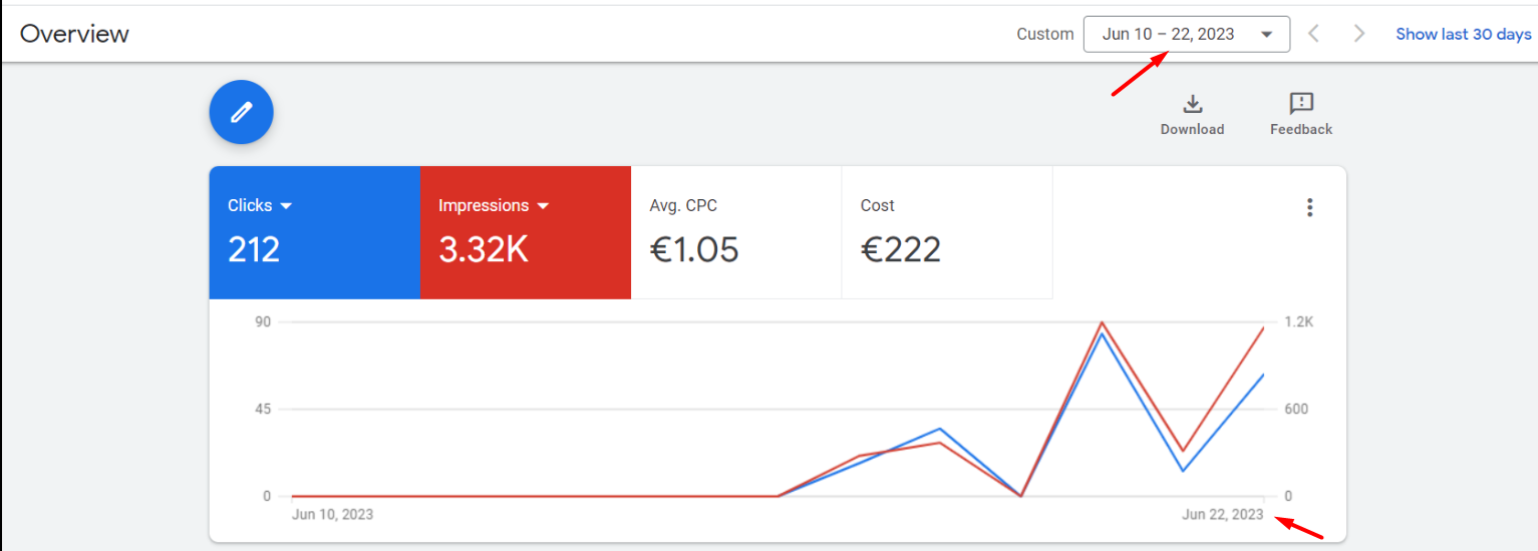The height and width of the screenshot is (551, 1538).
Task: Click the Custom date range label
Action: pos(1045,34)
